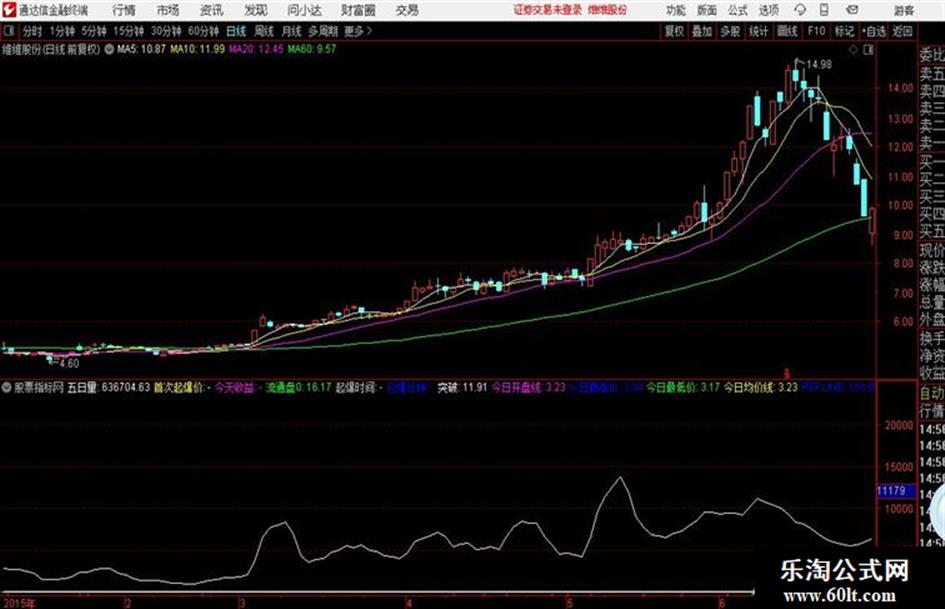Click the diamond icon at chart top-right
The width and height of the screenshot is (945, 609).
853,50
